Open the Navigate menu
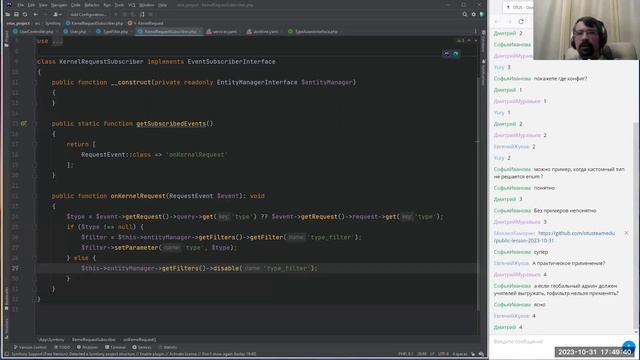The height and width of the screenshot is (360, 640). tap(59, 5)
